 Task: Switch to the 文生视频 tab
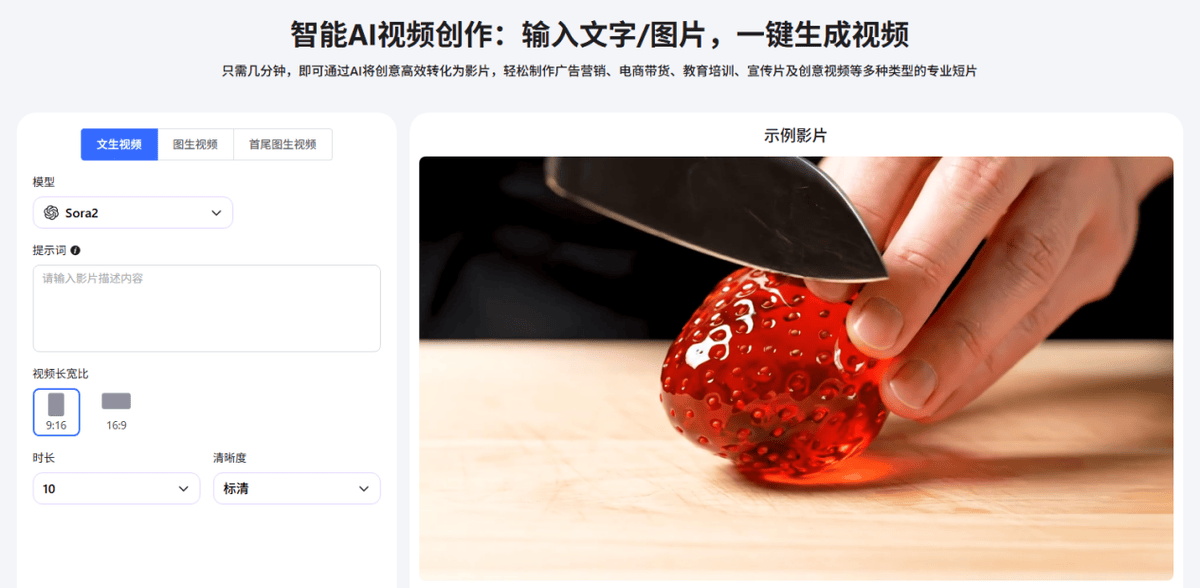(x=119, y=144)
